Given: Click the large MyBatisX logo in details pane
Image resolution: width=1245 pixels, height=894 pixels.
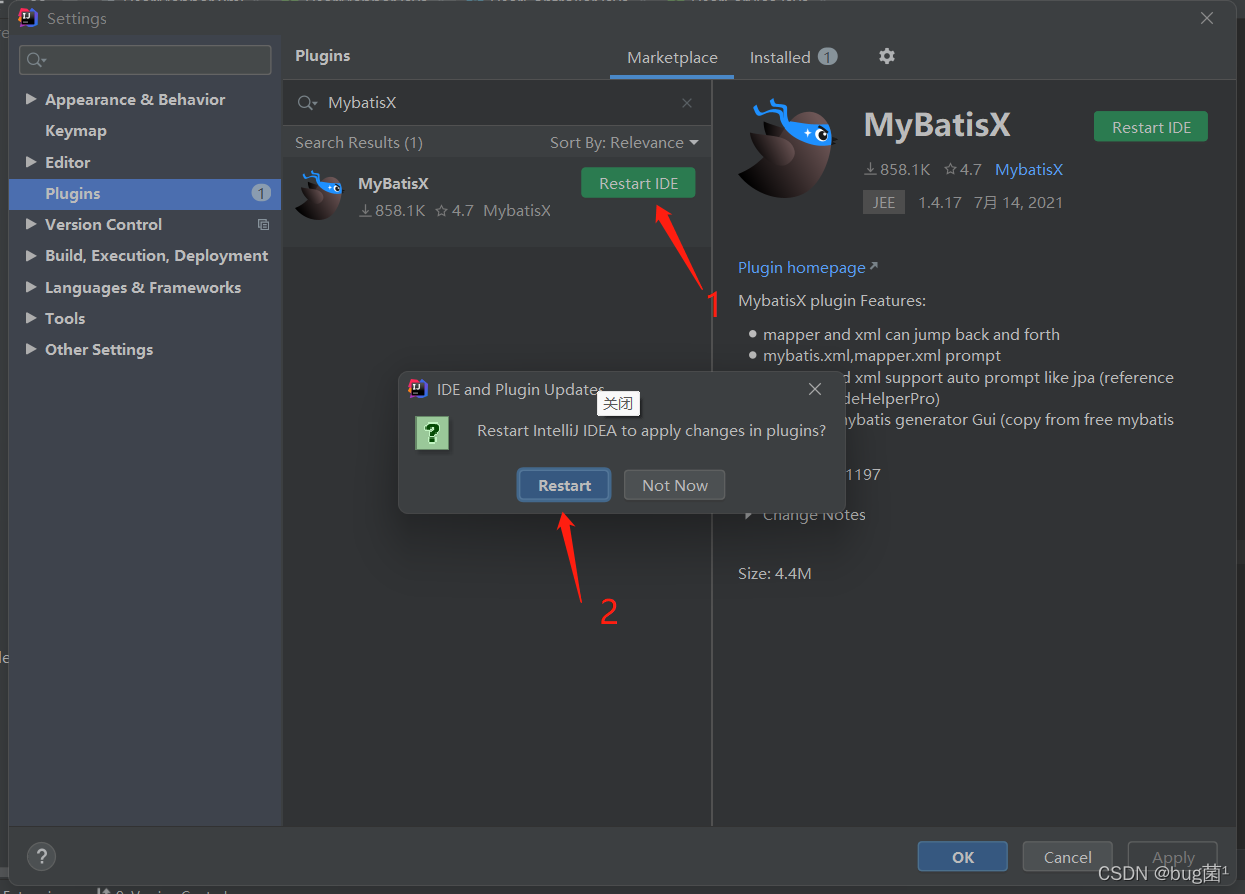Looking at the screenshot, I should coord(787,148).
